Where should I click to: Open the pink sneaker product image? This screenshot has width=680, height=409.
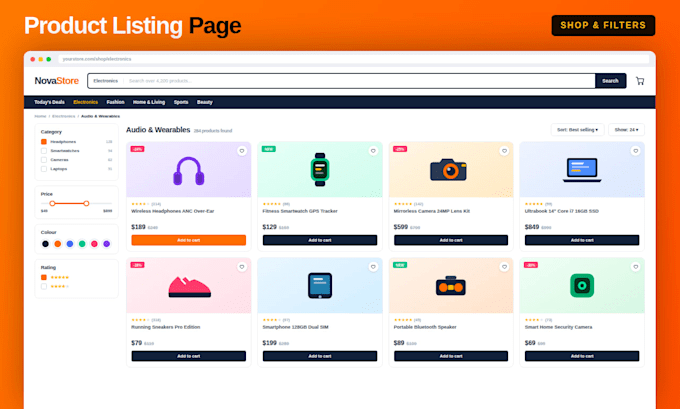click(189, 285)
